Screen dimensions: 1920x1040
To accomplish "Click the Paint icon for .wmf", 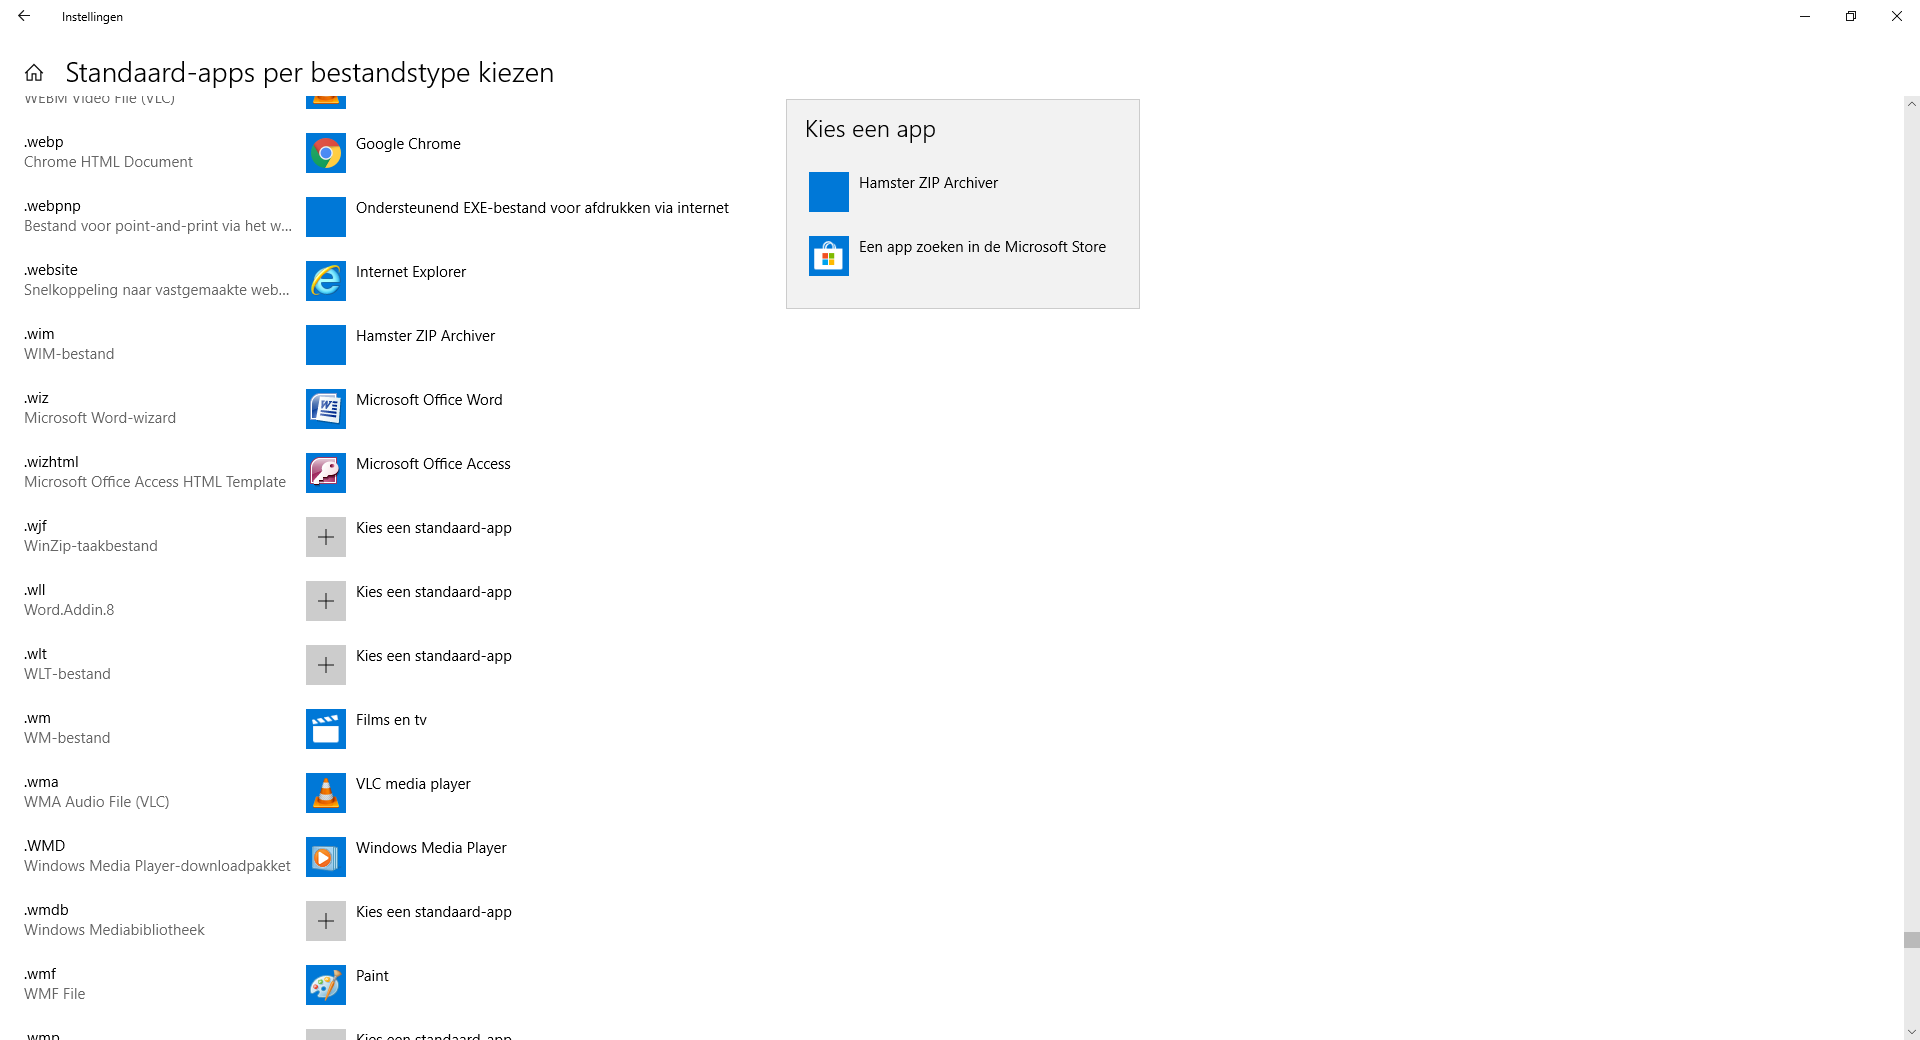I will tap(326, 985).
